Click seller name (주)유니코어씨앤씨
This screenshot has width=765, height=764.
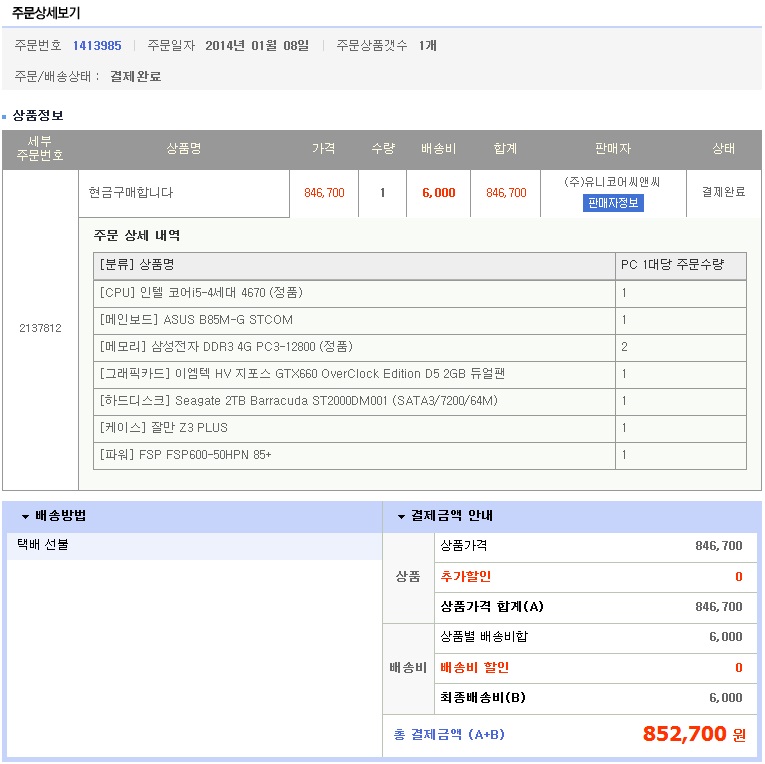(612, 182)
